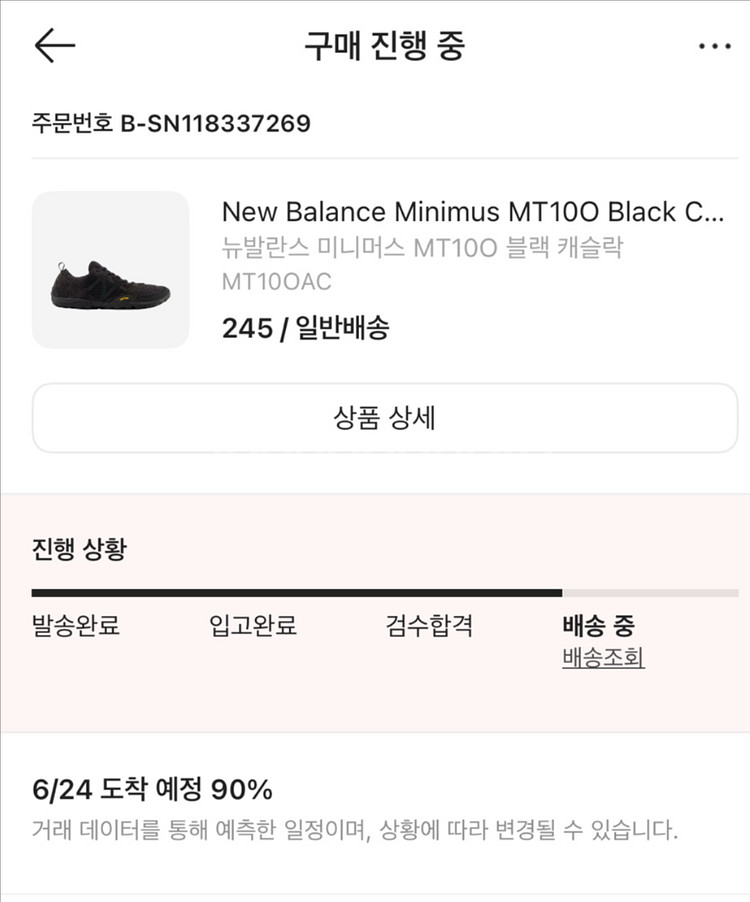This screenshot has width=750, height=902.
Task: Select the New Balance Minimus product title
Action: click(472, 212)
